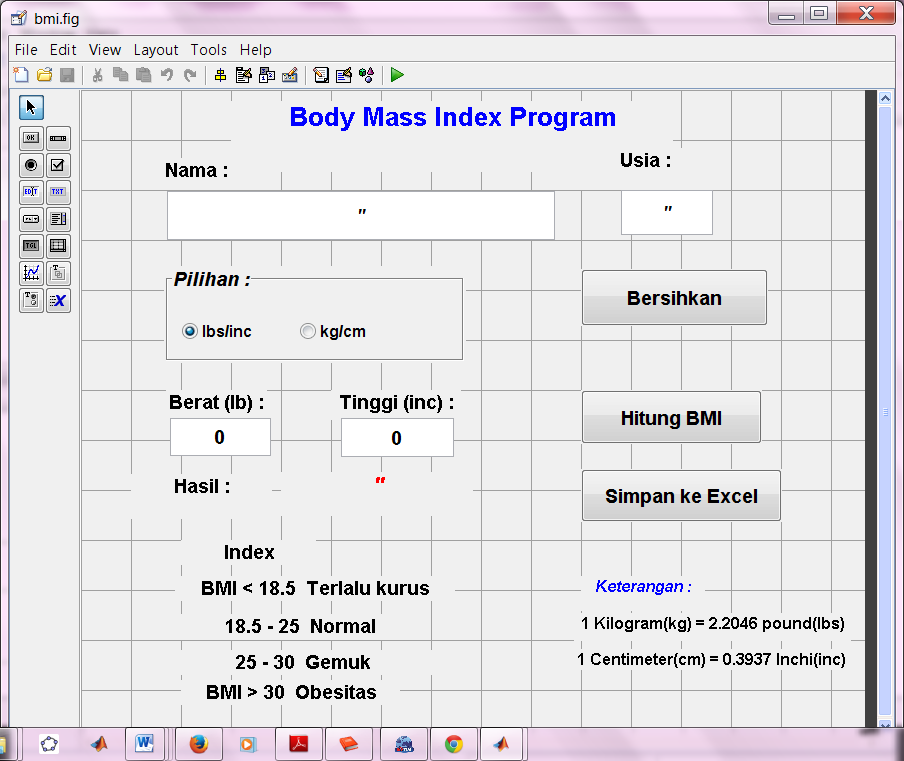The width and height of the screenshot is (904, 761).
Task: Select the kg/cm radio button
Action: 307,330
